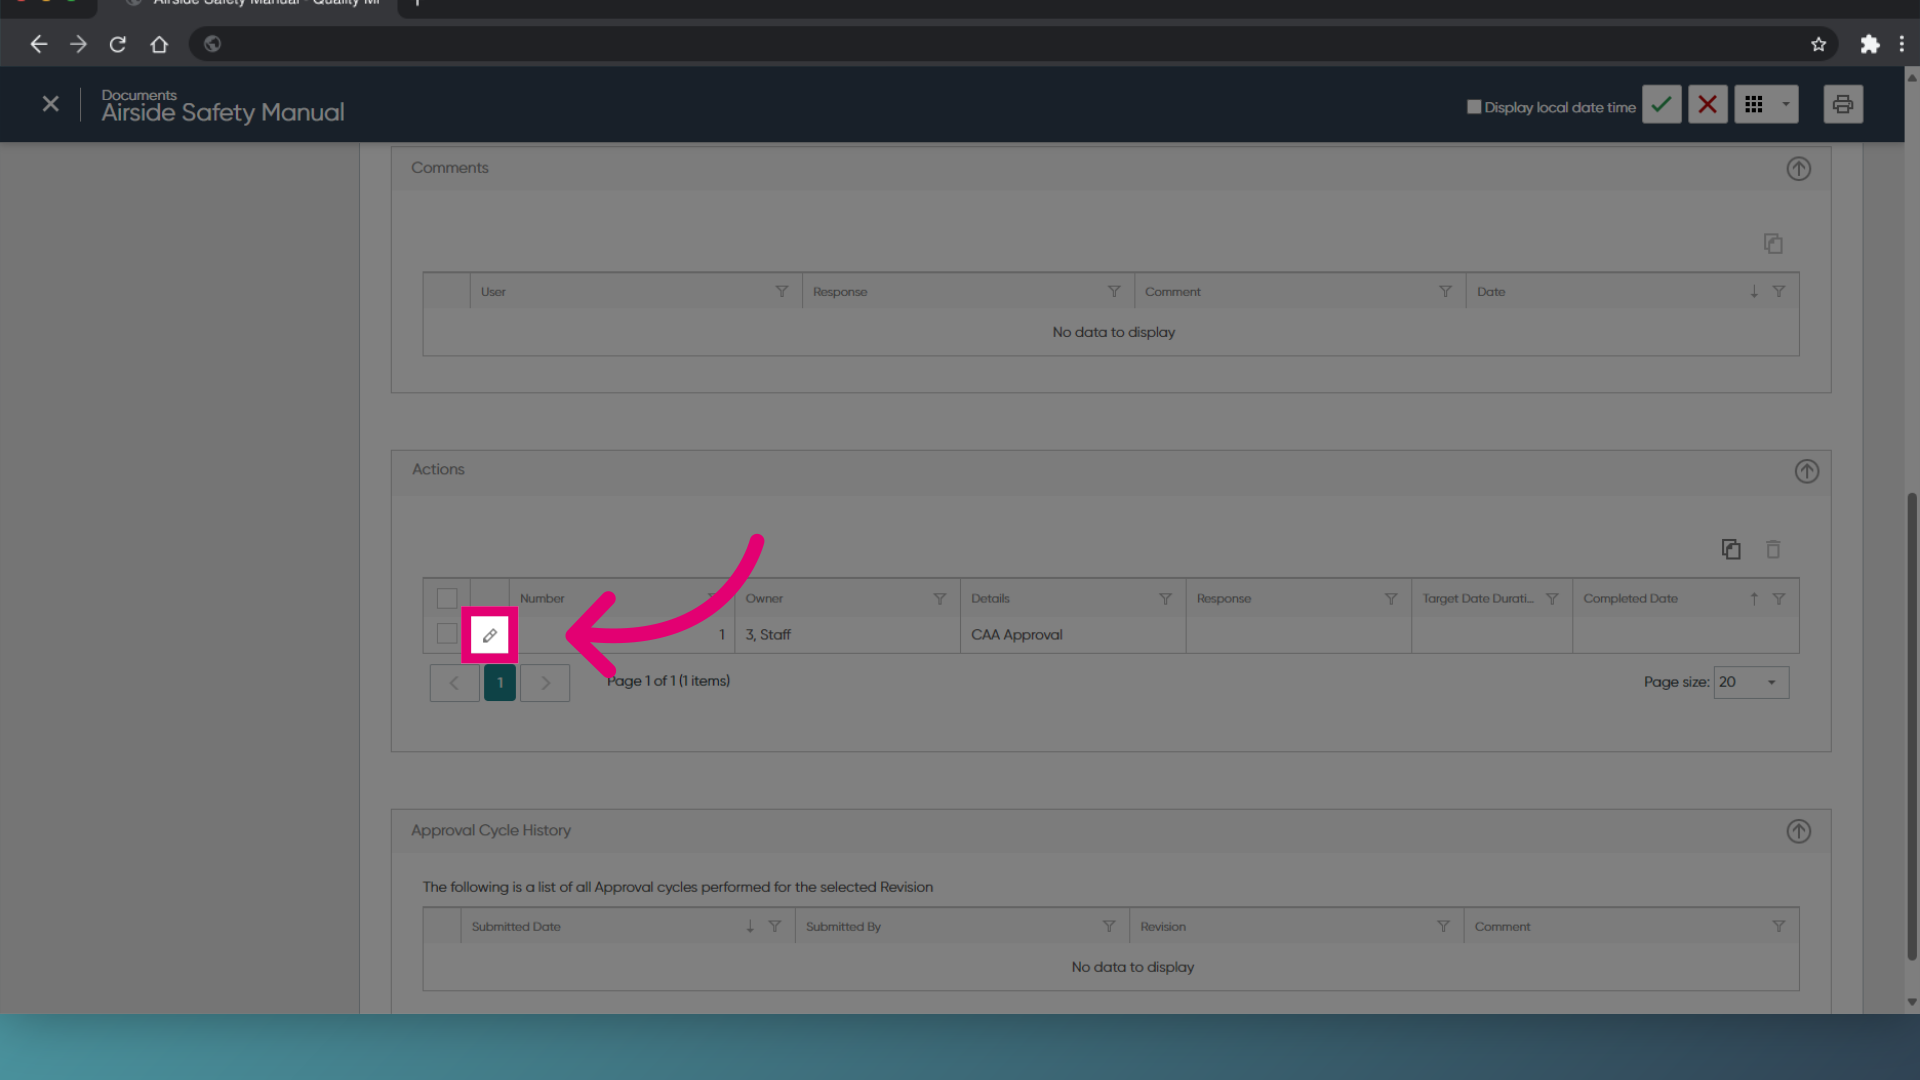The width and height of the screenshot is (1920, 1080).
Task: Select all actions header checkbox
Action: (447, 598)
